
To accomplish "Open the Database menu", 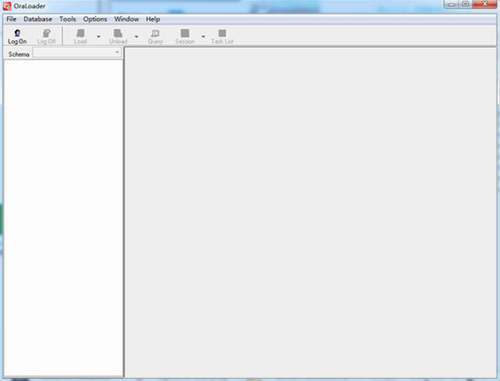I will [x=38, y=19].
